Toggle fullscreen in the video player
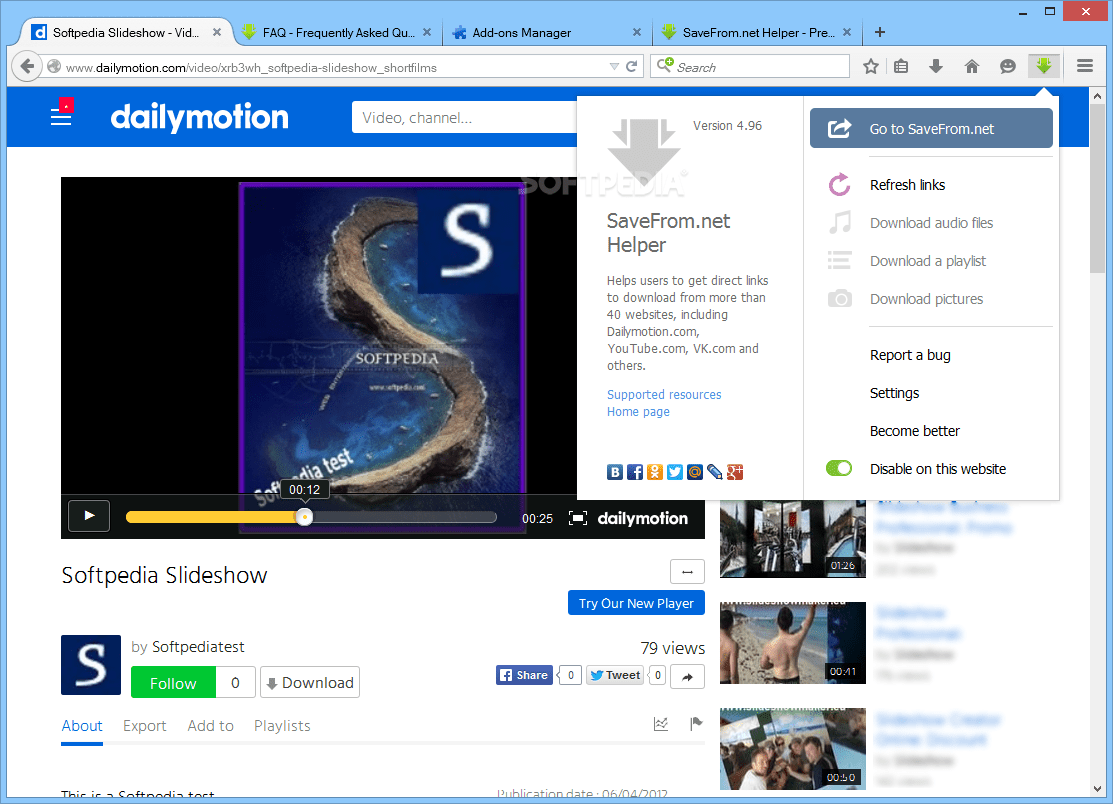The image size is (1113, 804). coord(578,519)
